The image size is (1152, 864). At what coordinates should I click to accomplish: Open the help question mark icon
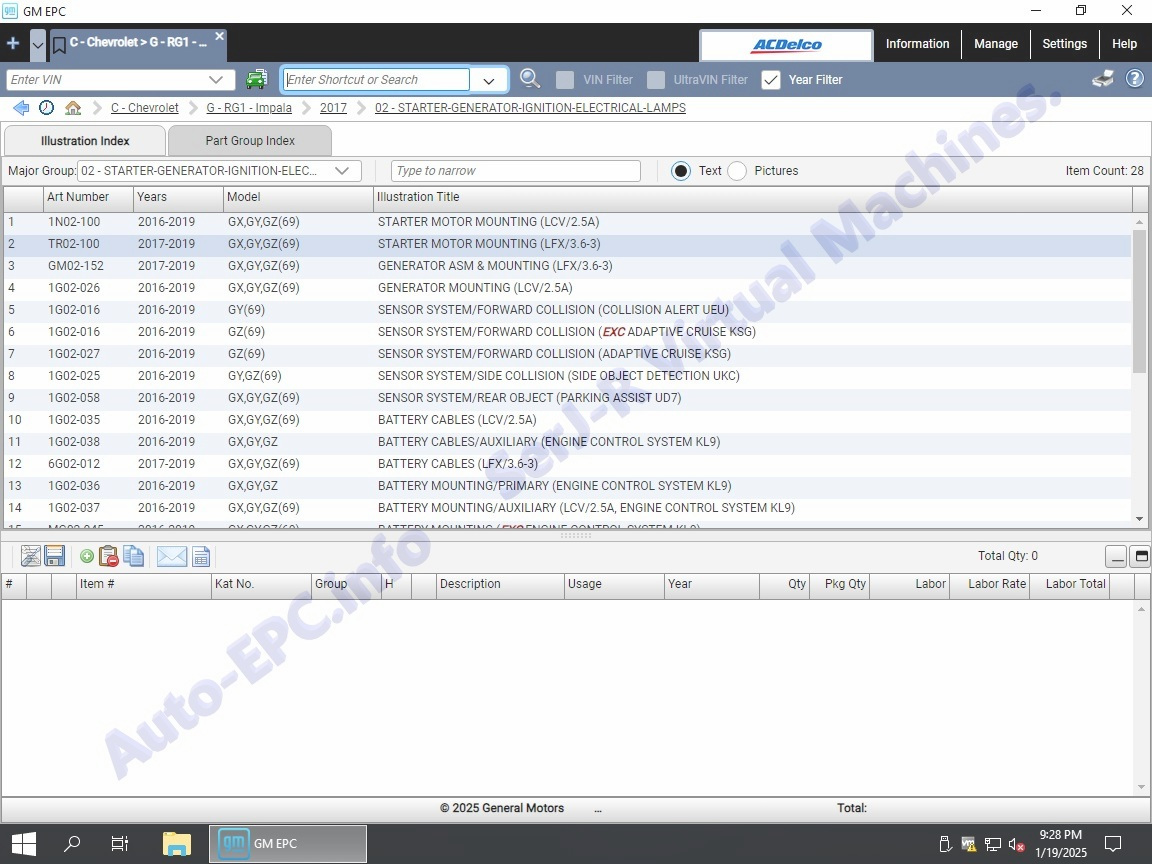tap(1135, 79)
